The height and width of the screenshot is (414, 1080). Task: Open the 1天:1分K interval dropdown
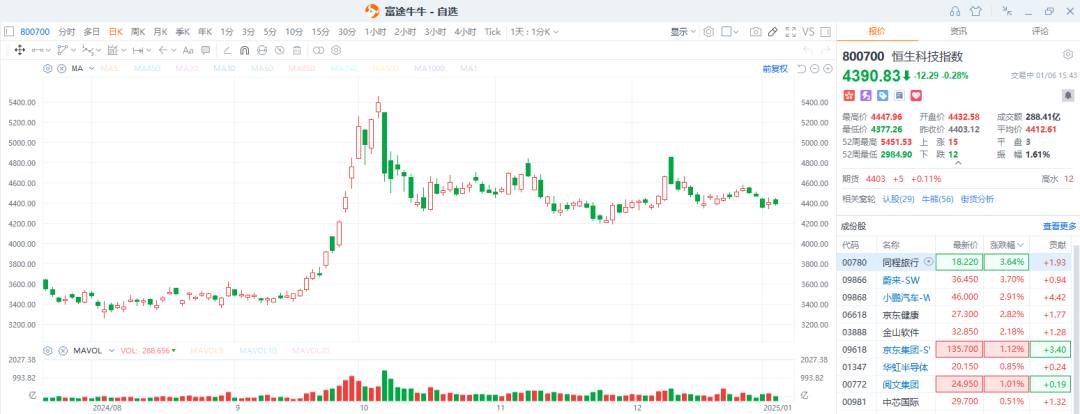(534, 32)
